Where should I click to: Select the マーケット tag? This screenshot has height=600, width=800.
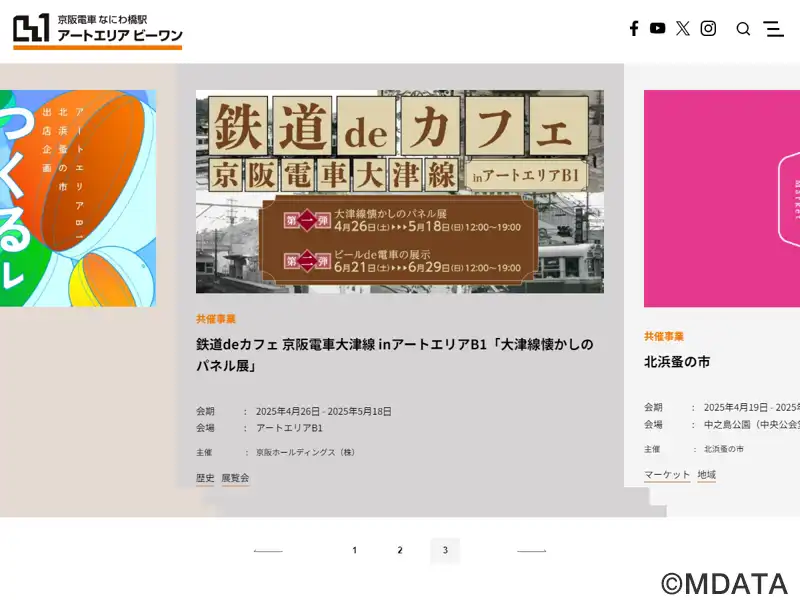click(x=667, y=475)
